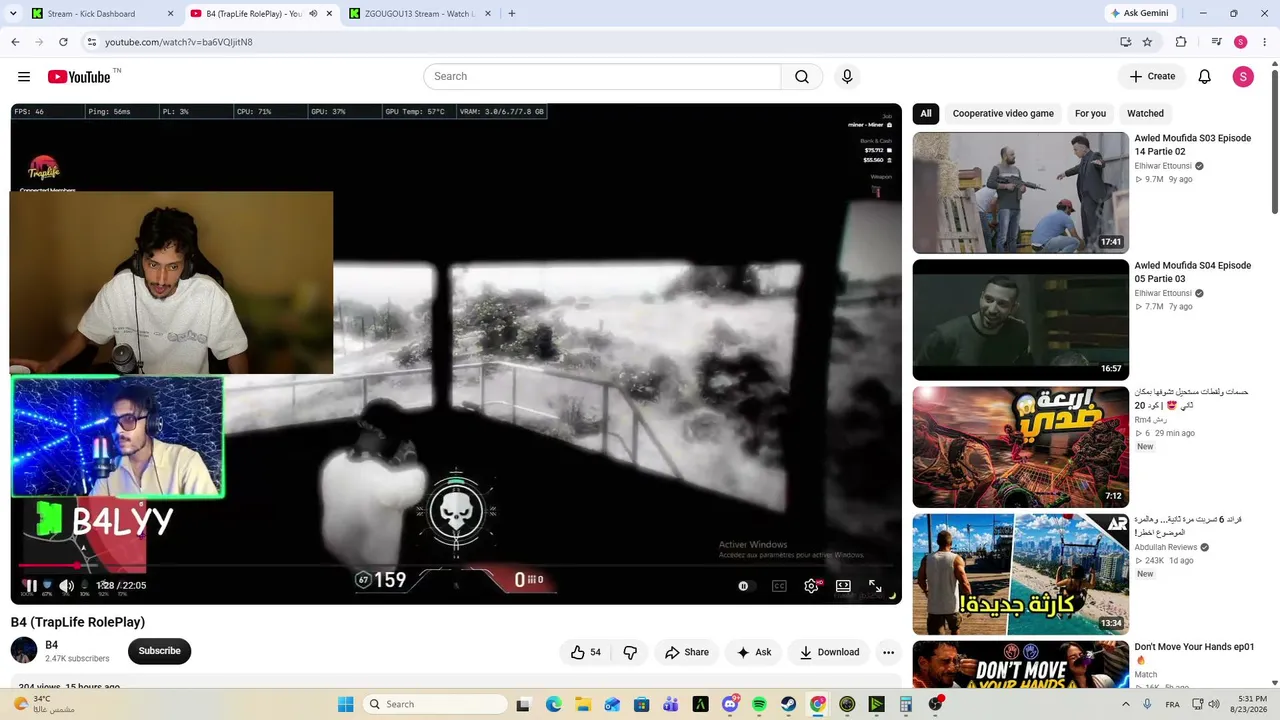Screen dimensions: 1280x720
Task: Open the 13:34 Abdullah Reviews video thumbnail
Action: pyautogui.click(x=1021, y=574)
